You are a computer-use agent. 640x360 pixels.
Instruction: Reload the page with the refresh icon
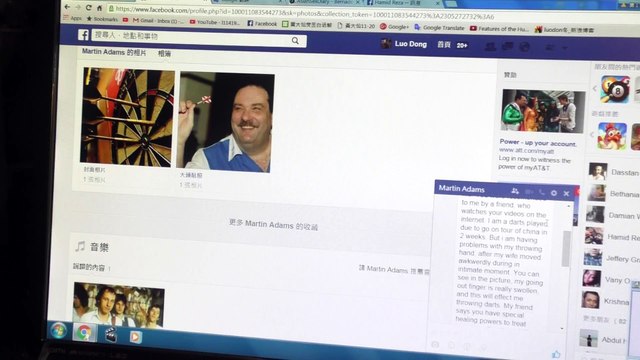click(89, 8)
